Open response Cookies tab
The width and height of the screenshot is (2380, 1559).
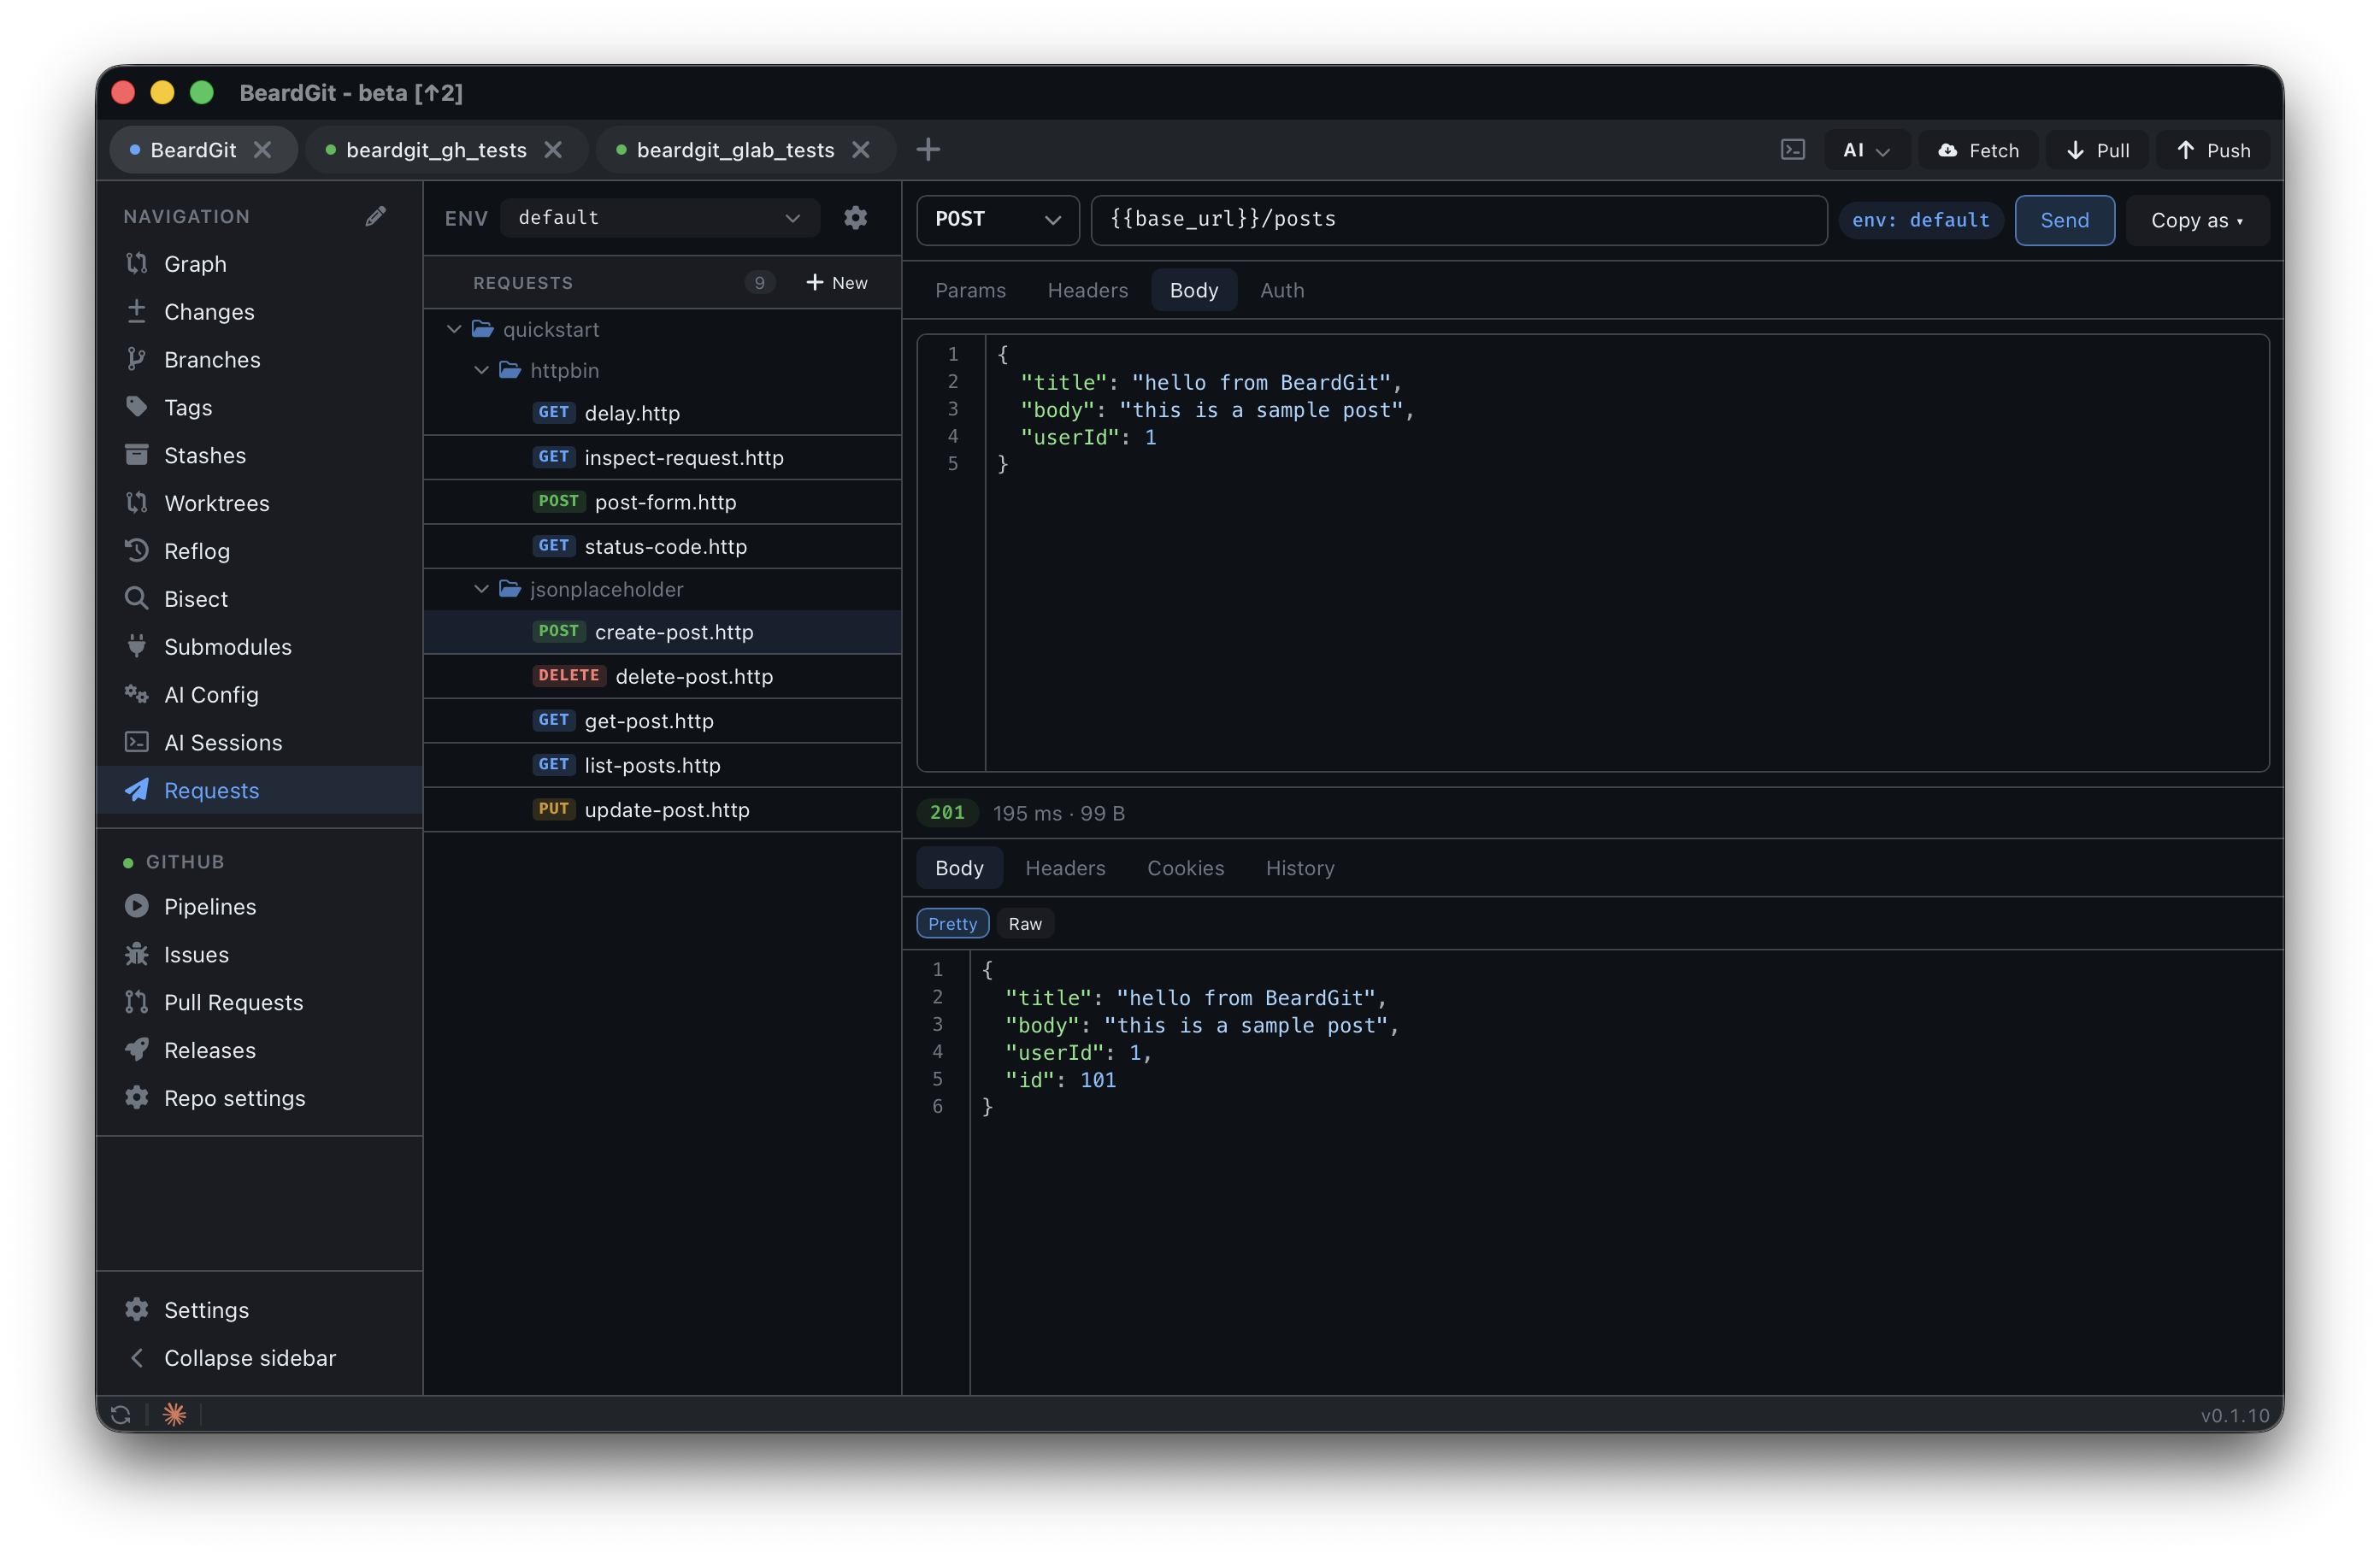1185,868
